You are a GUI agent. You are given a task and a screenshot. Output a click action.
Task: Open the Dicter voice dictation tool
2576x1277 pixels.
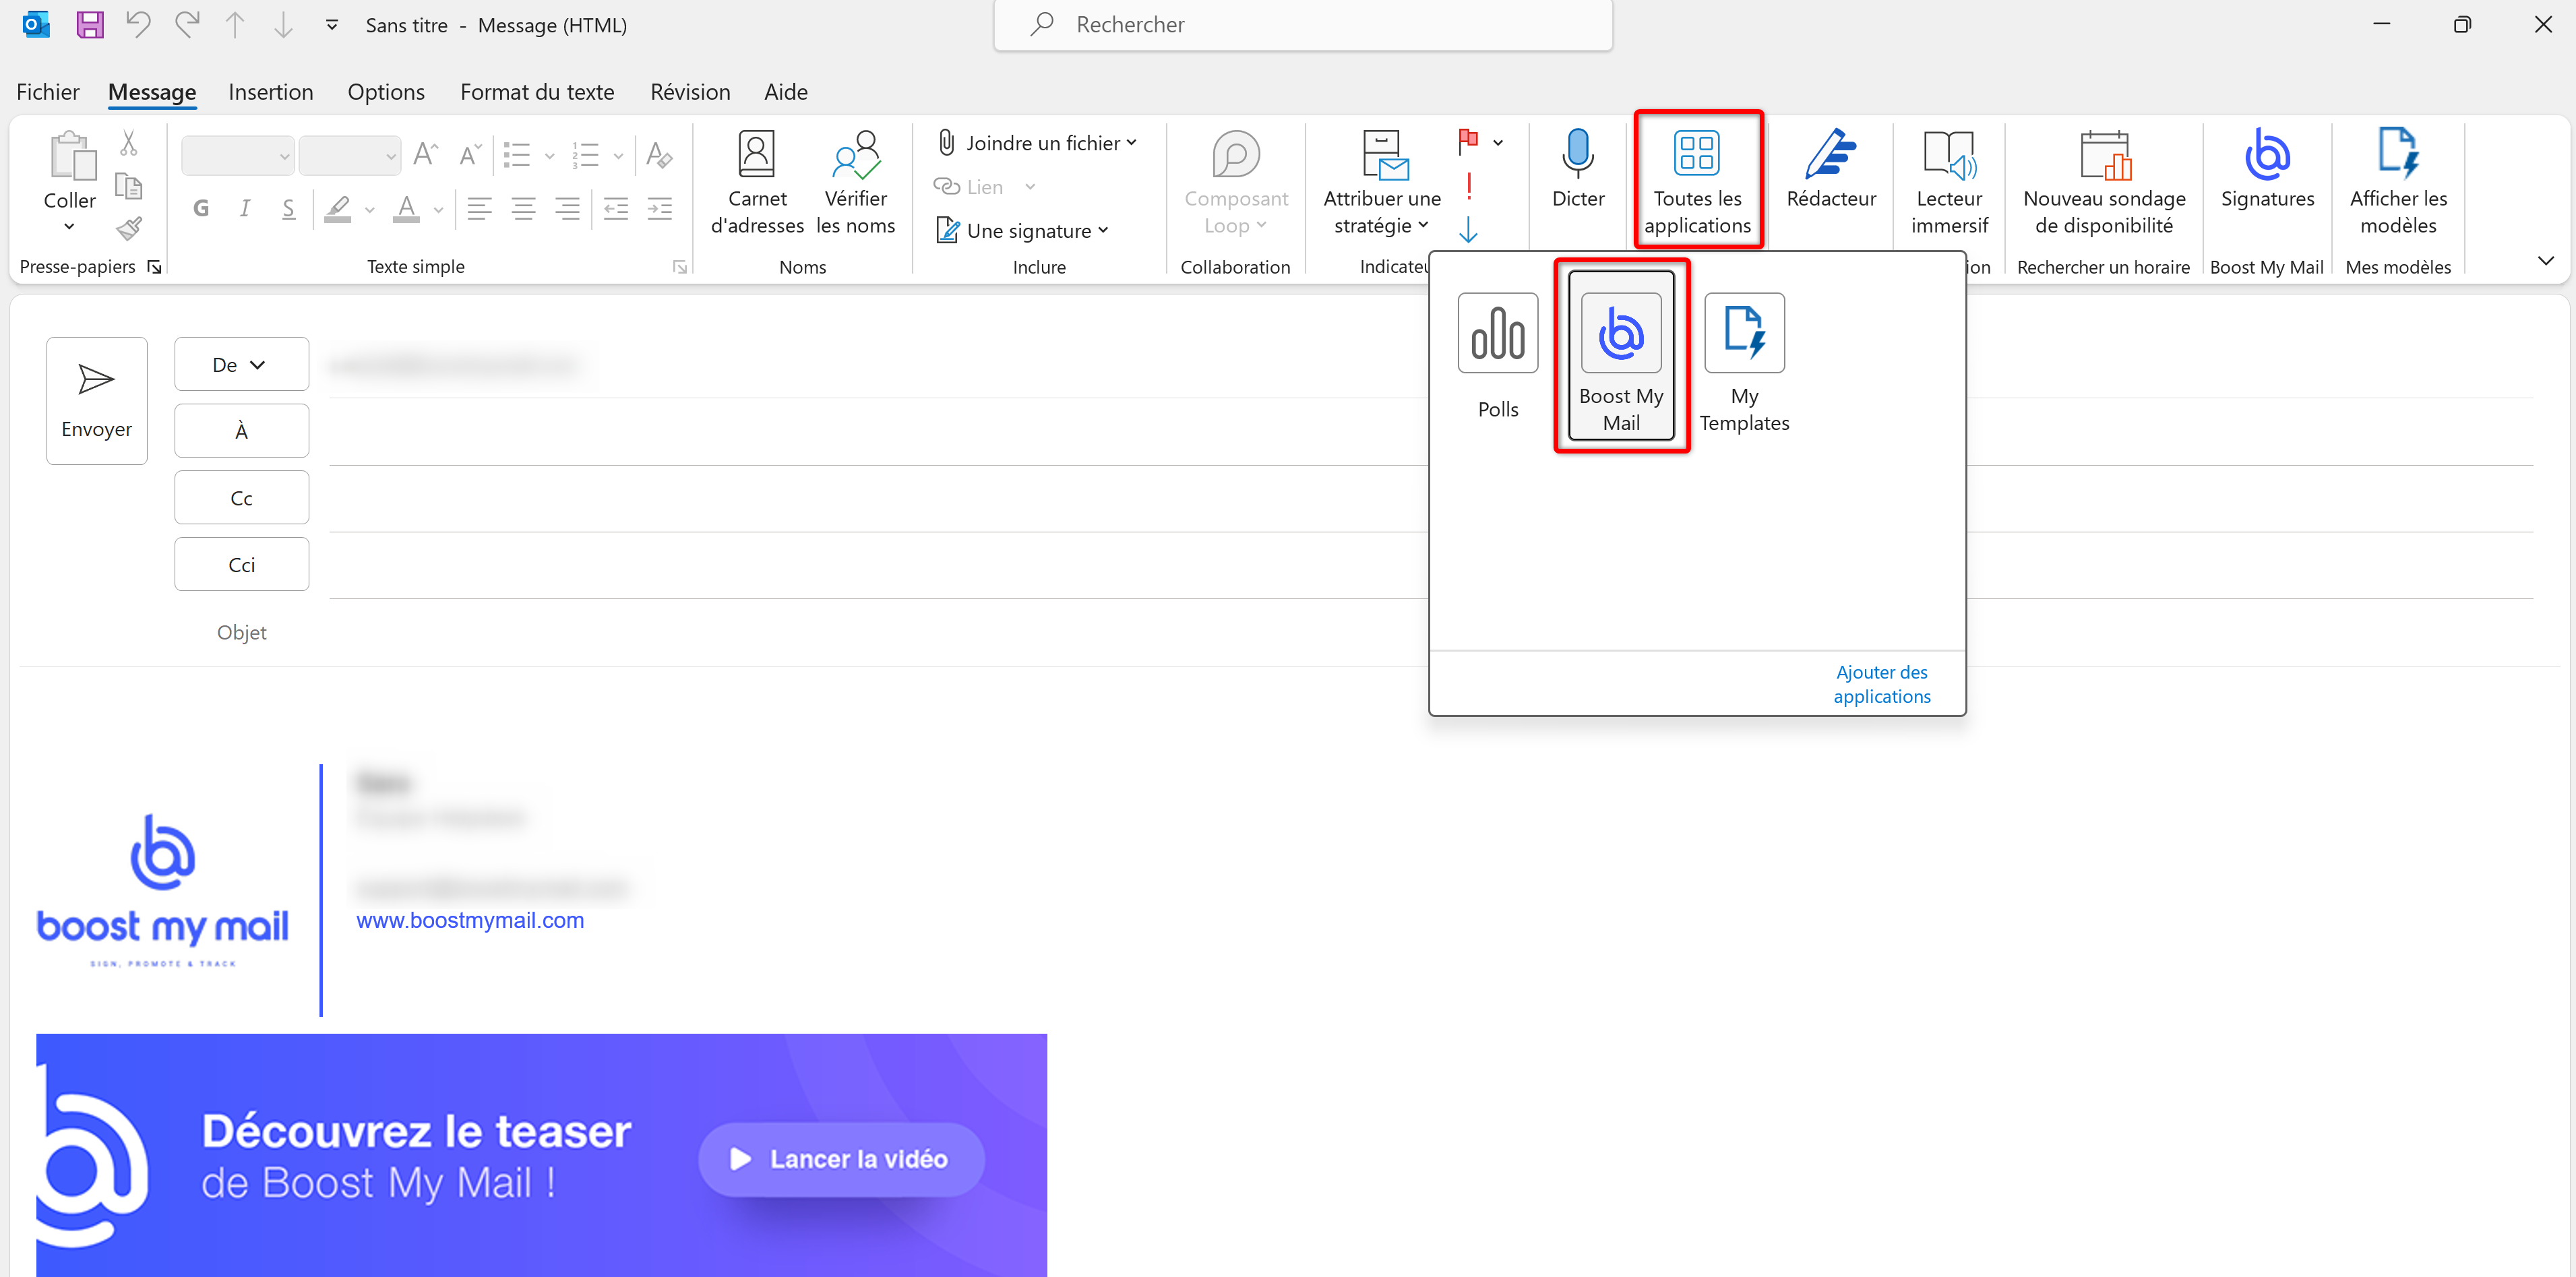1578,180
